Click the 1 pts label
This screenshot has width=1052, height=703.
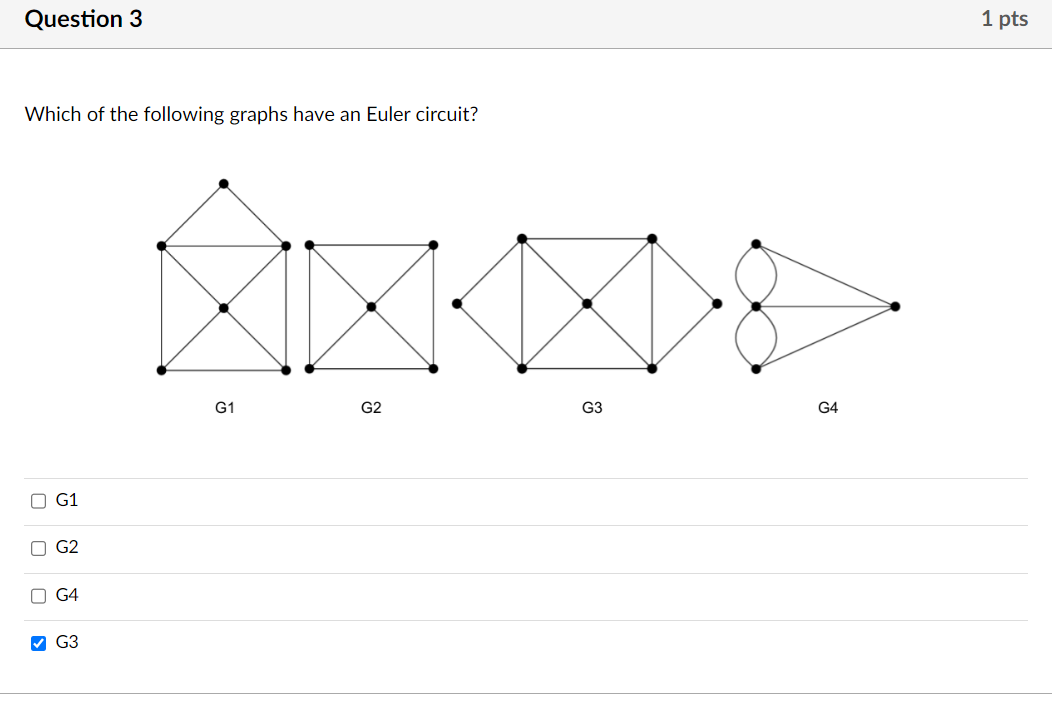coord(1005,18)
